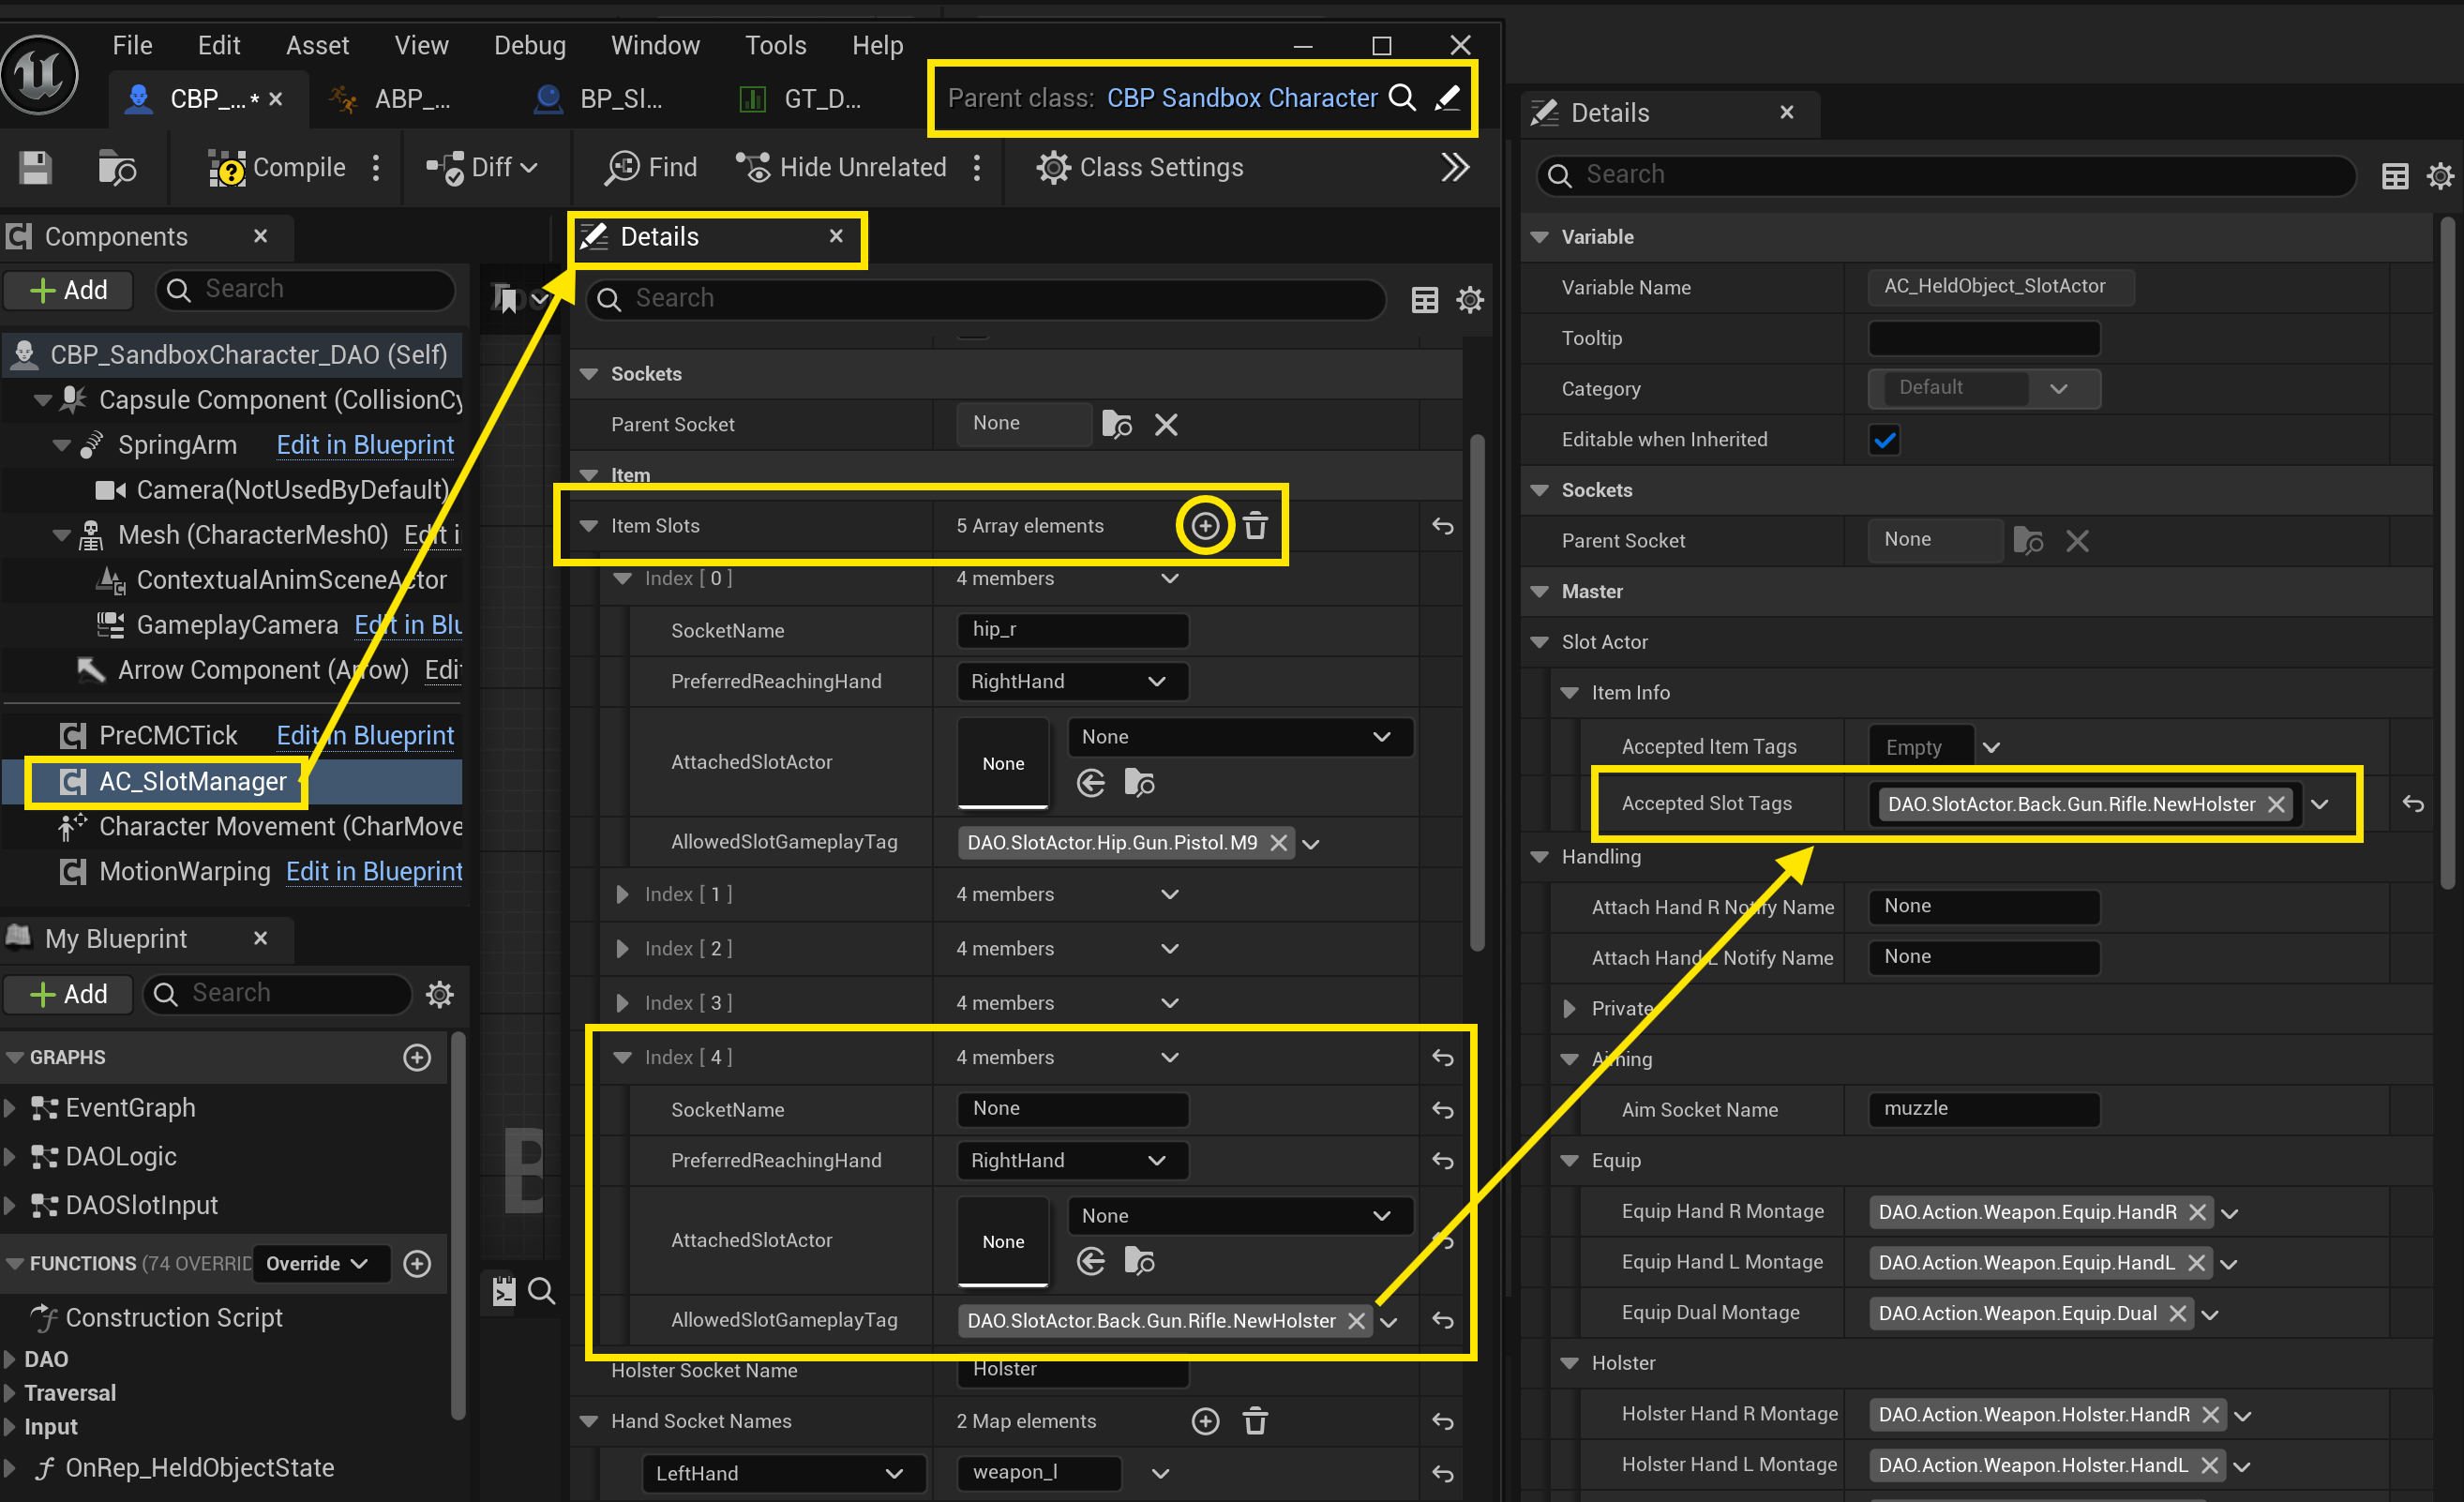Screen dimensions: 2464x1502
Task: Click the Browse to asset icon
Action: (x=117, y=168)
